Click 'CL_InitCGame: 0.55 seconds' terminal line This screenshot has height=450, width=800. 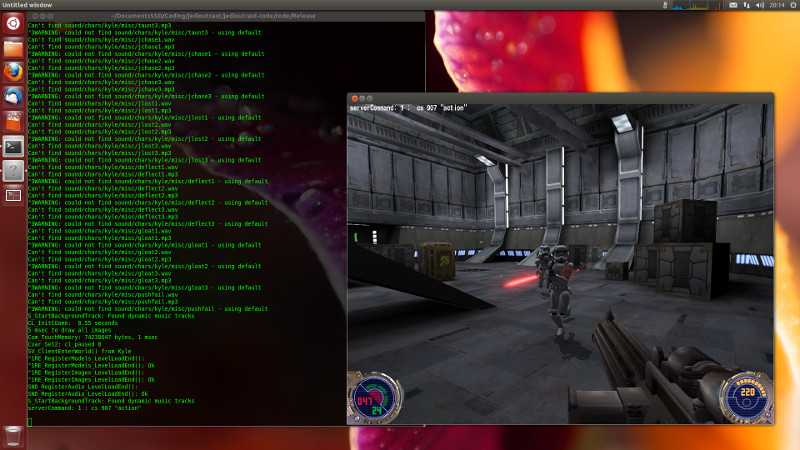(72, 323)
